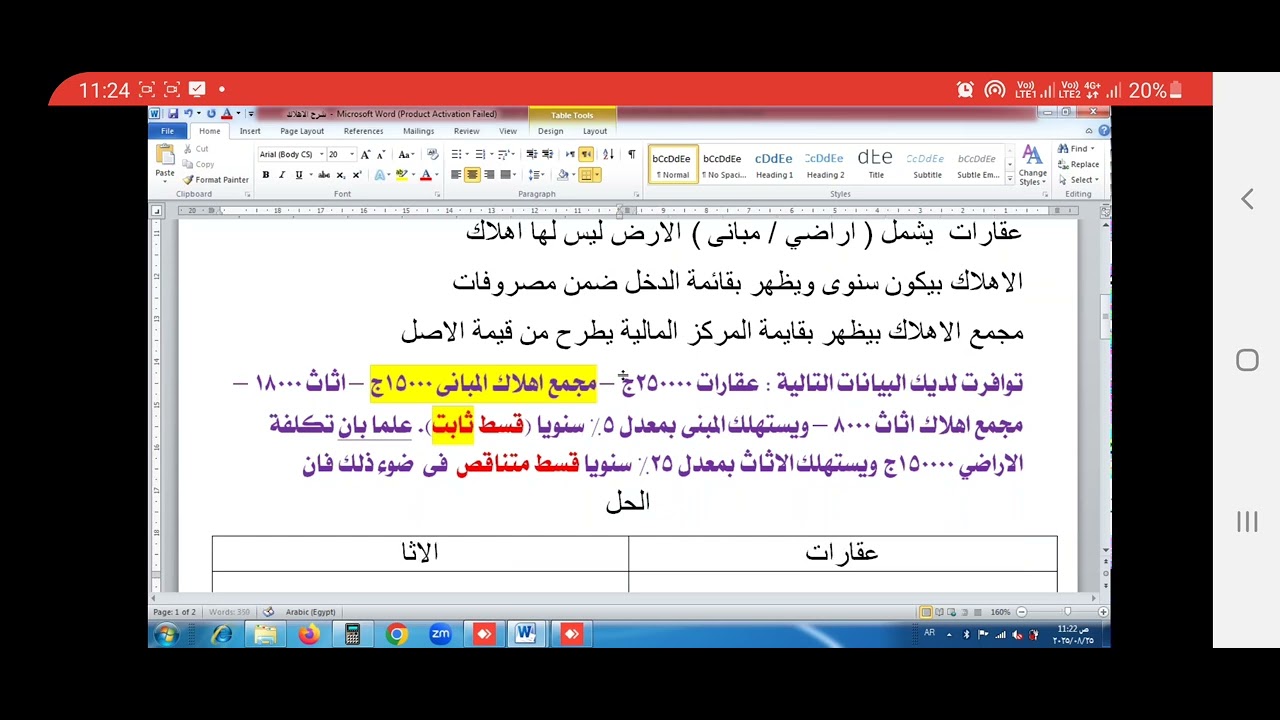The height and width of the screenshot is (720, 1280).
Task: Open font size dropdown showing 20
Action: (352, 154)
